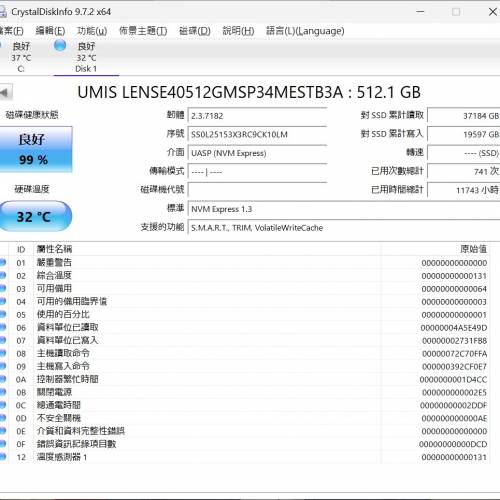Click the power on hours value 11743 小時
500x500 pixels.
tap(464, 190)
